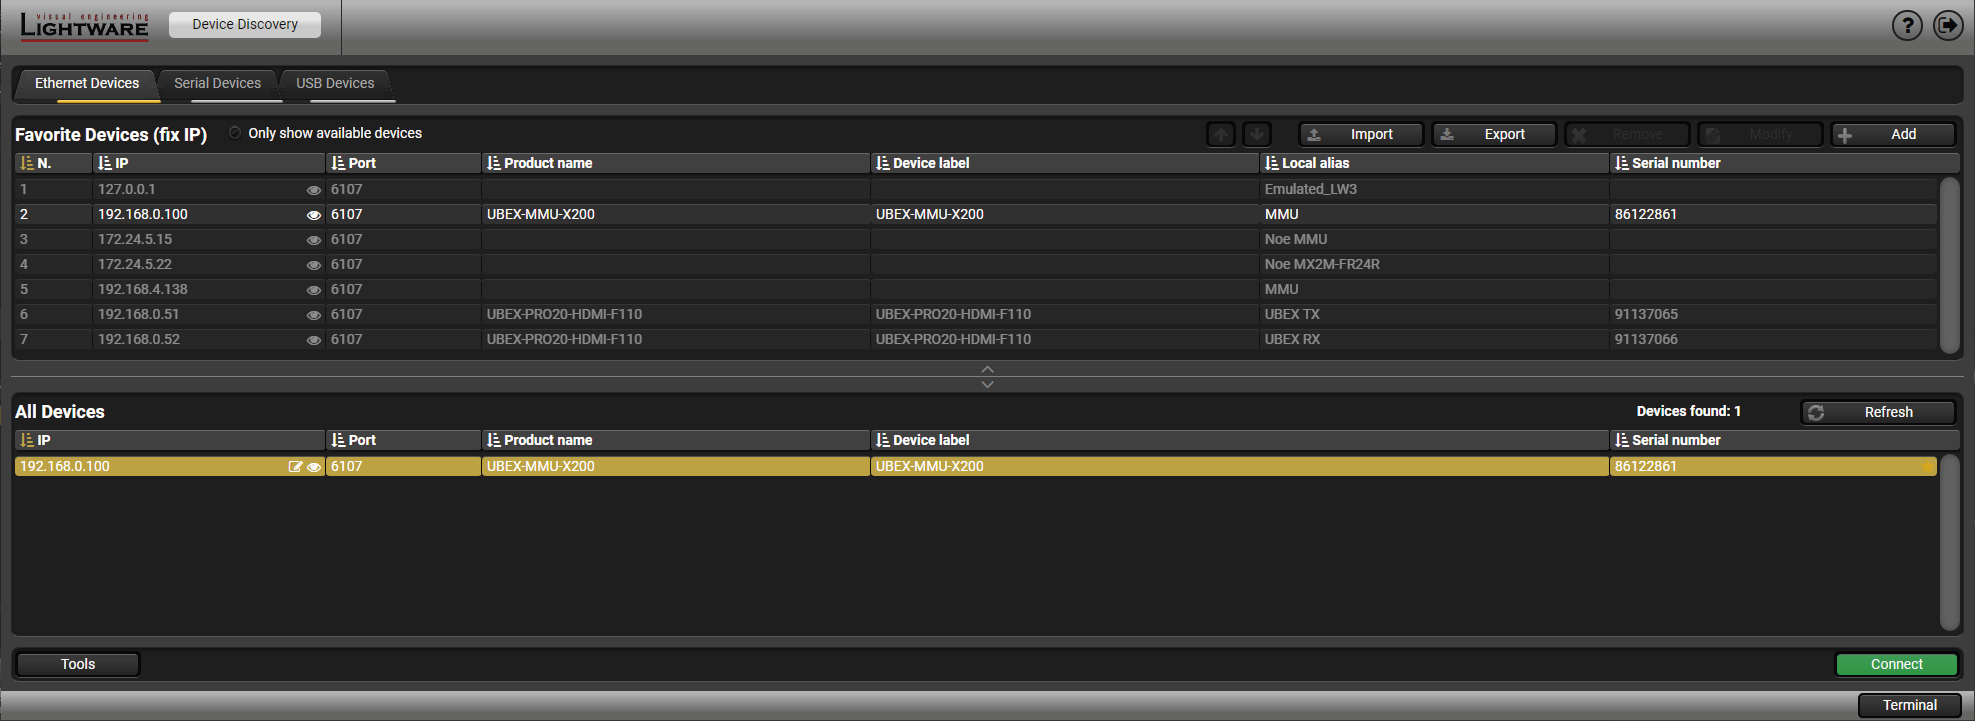Select favorite row with alias UBEX TX
The image size is (1975, 721).
click(x=976, y=315)
